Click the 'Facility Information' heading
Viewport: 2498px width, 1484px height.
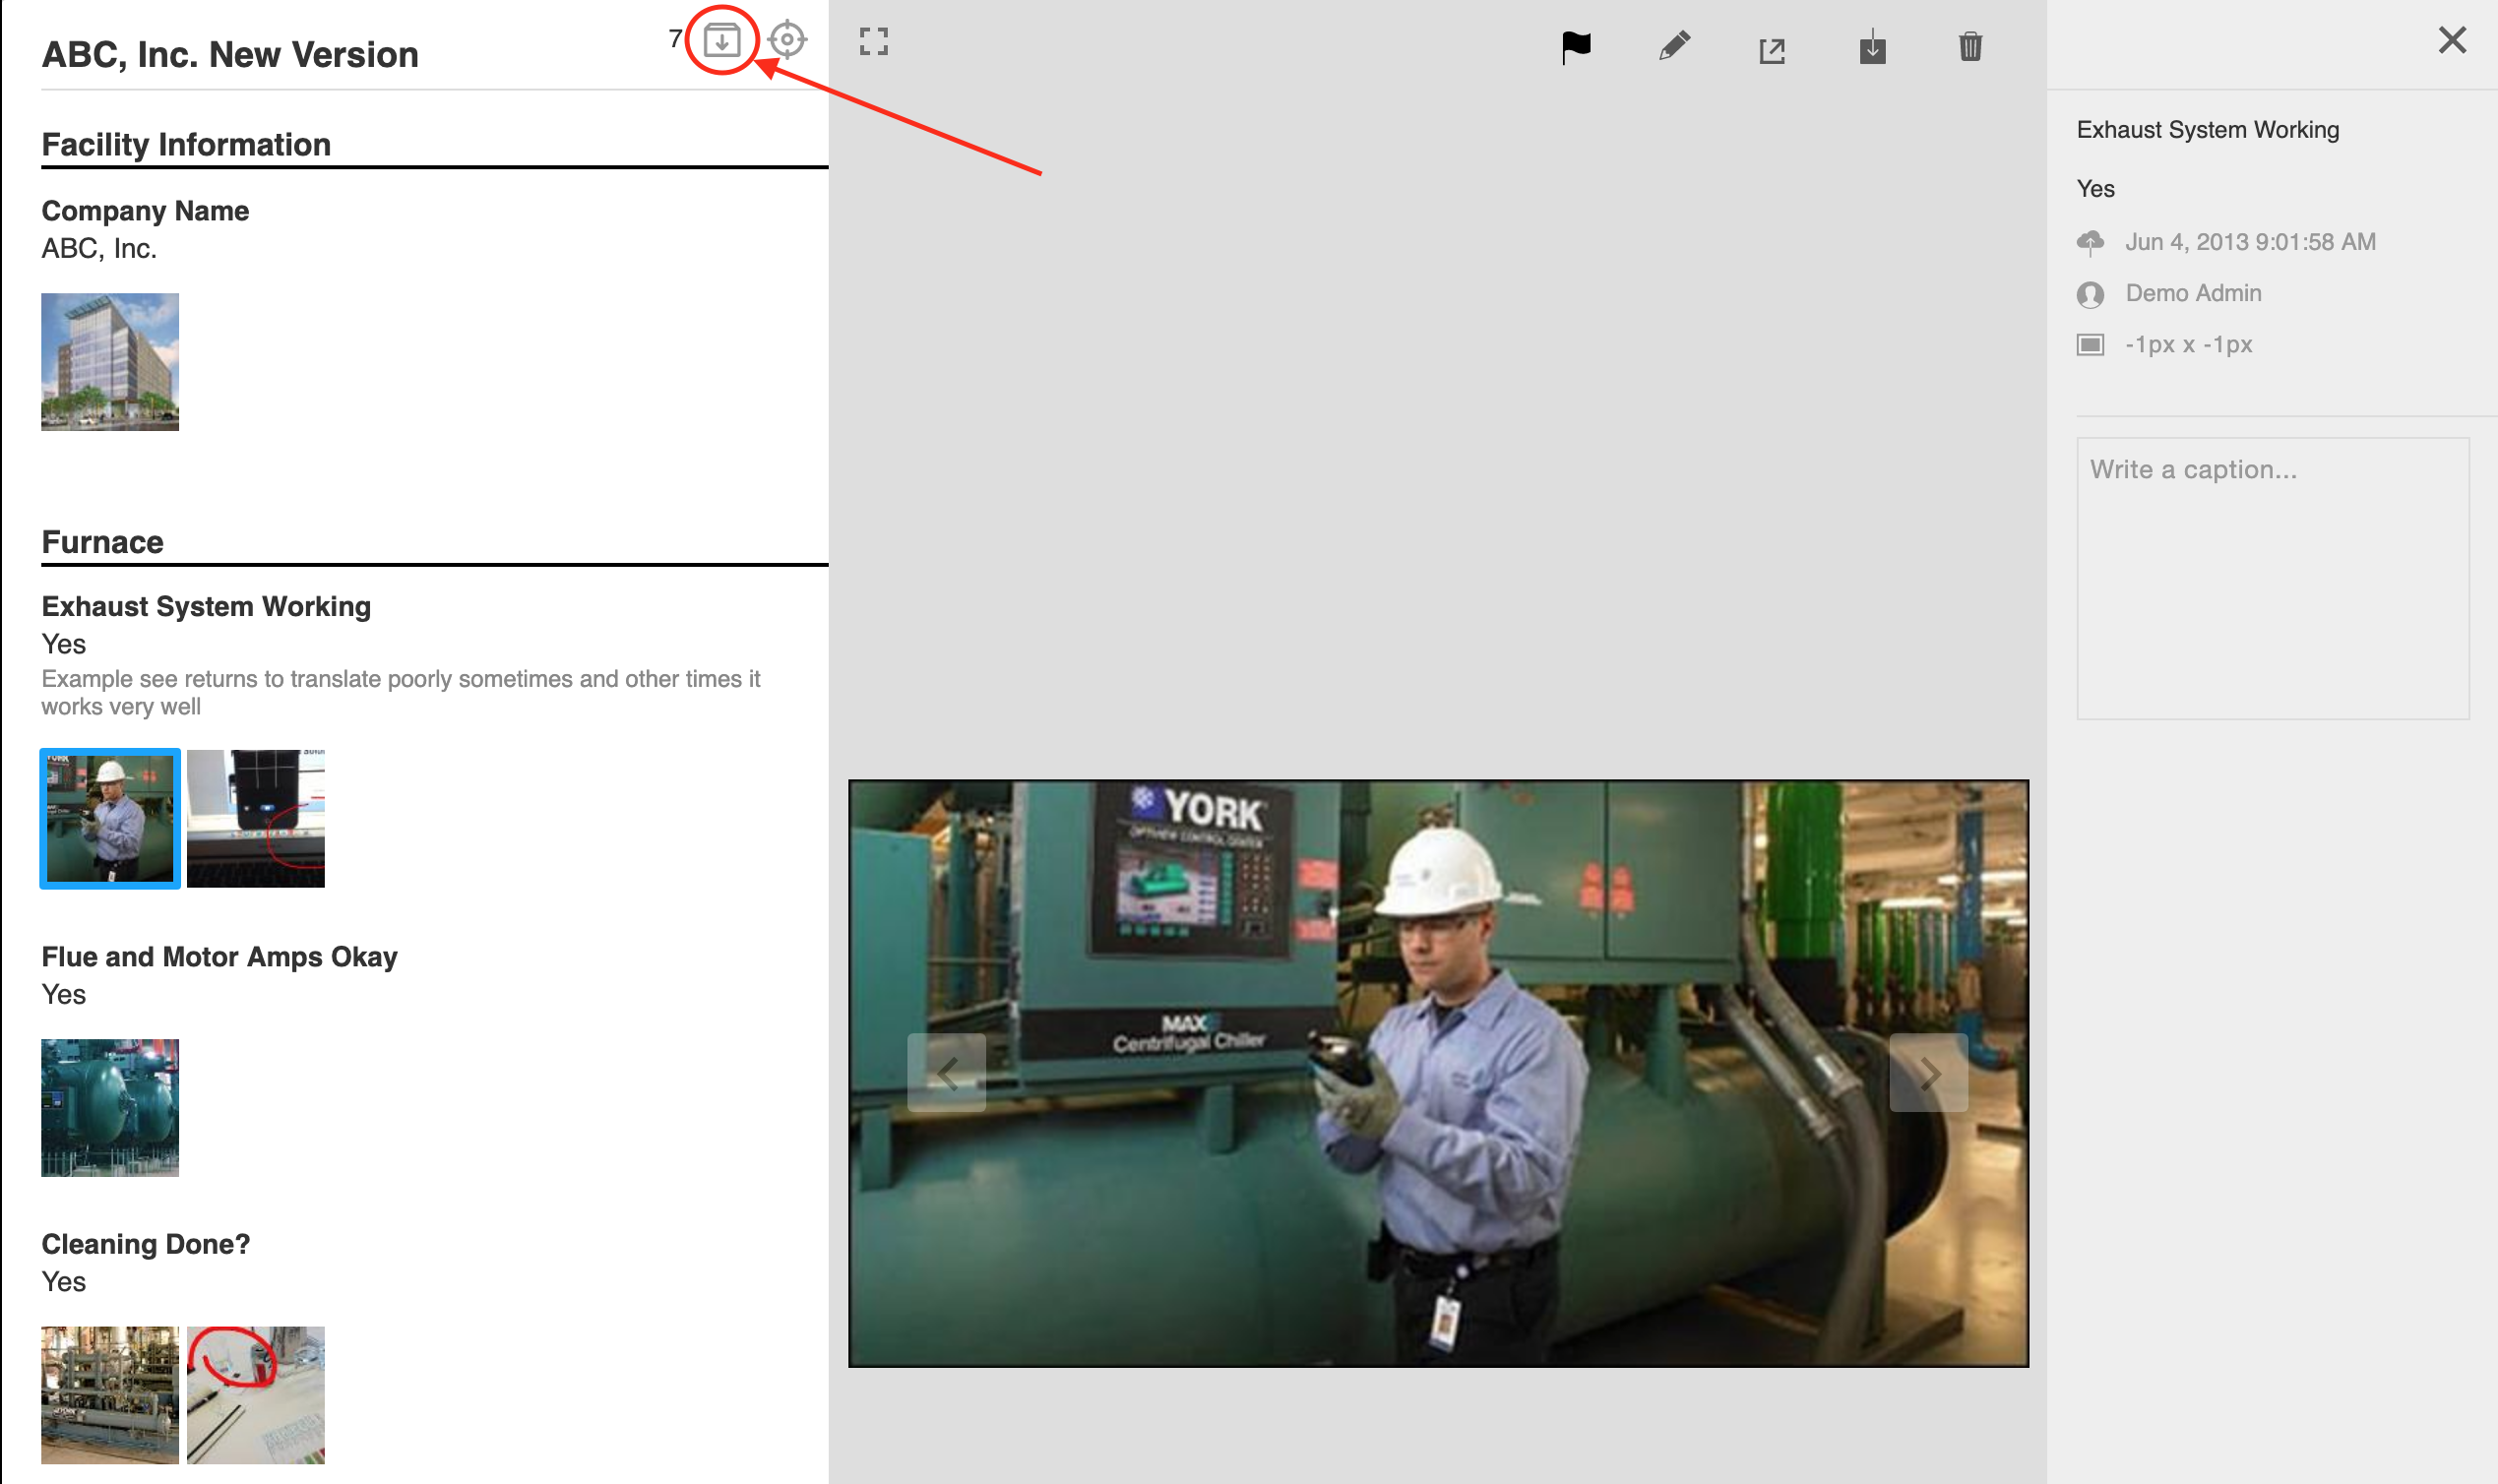click(x=186, y=144)
